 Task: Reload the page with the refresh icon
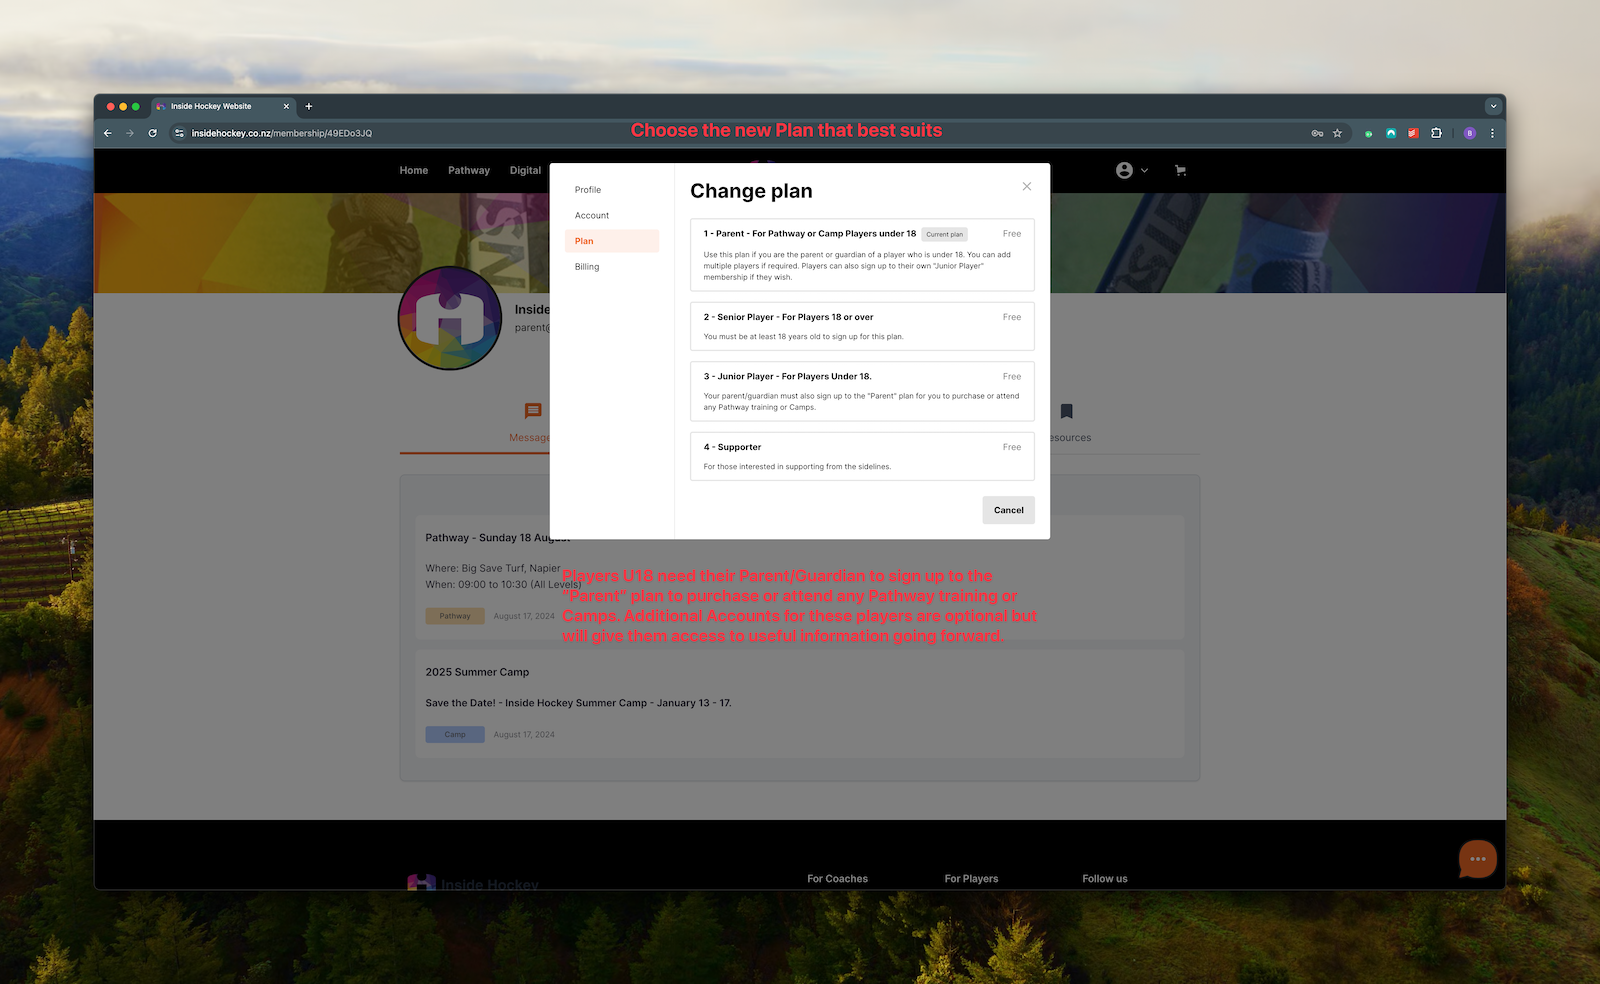coord(153,133)
